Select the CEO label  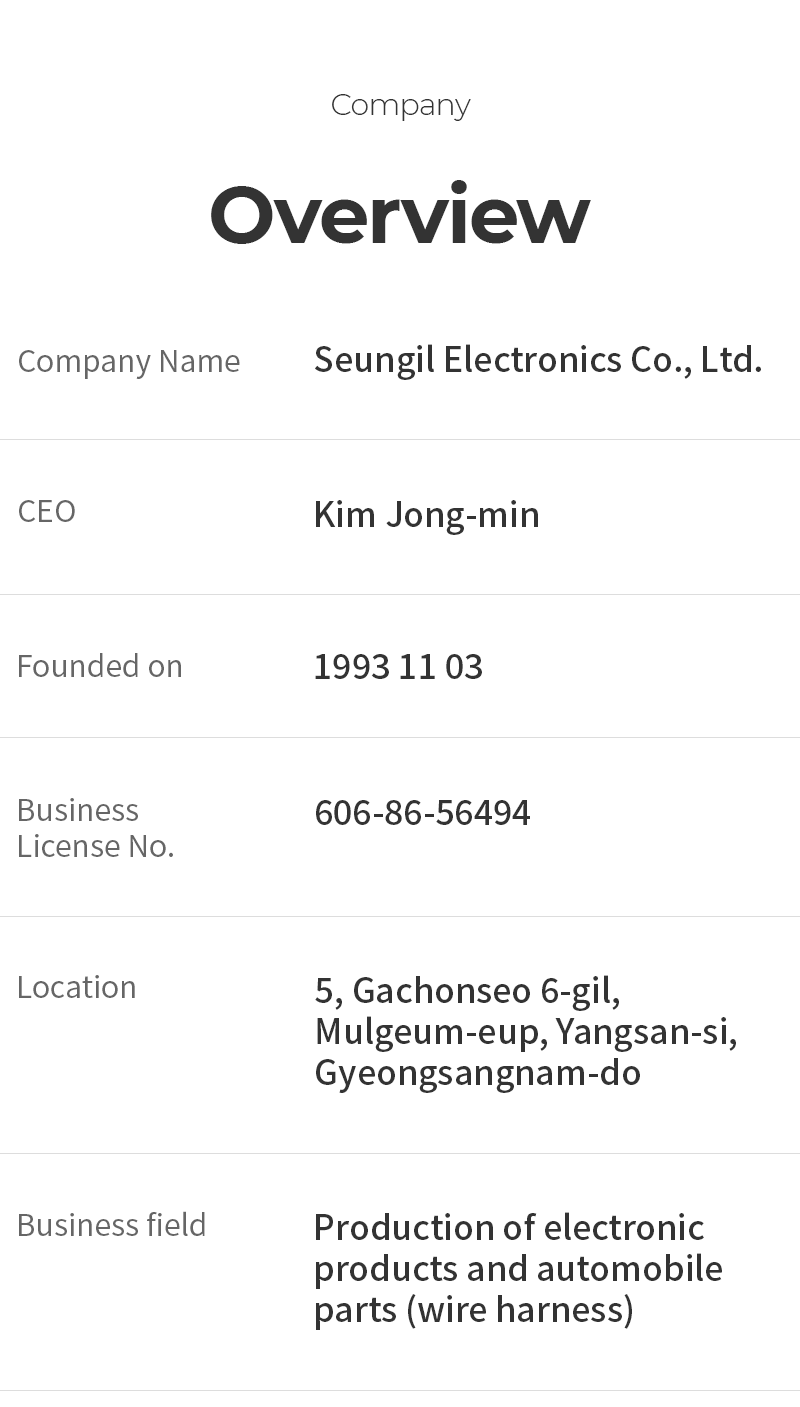click(47, 511)
